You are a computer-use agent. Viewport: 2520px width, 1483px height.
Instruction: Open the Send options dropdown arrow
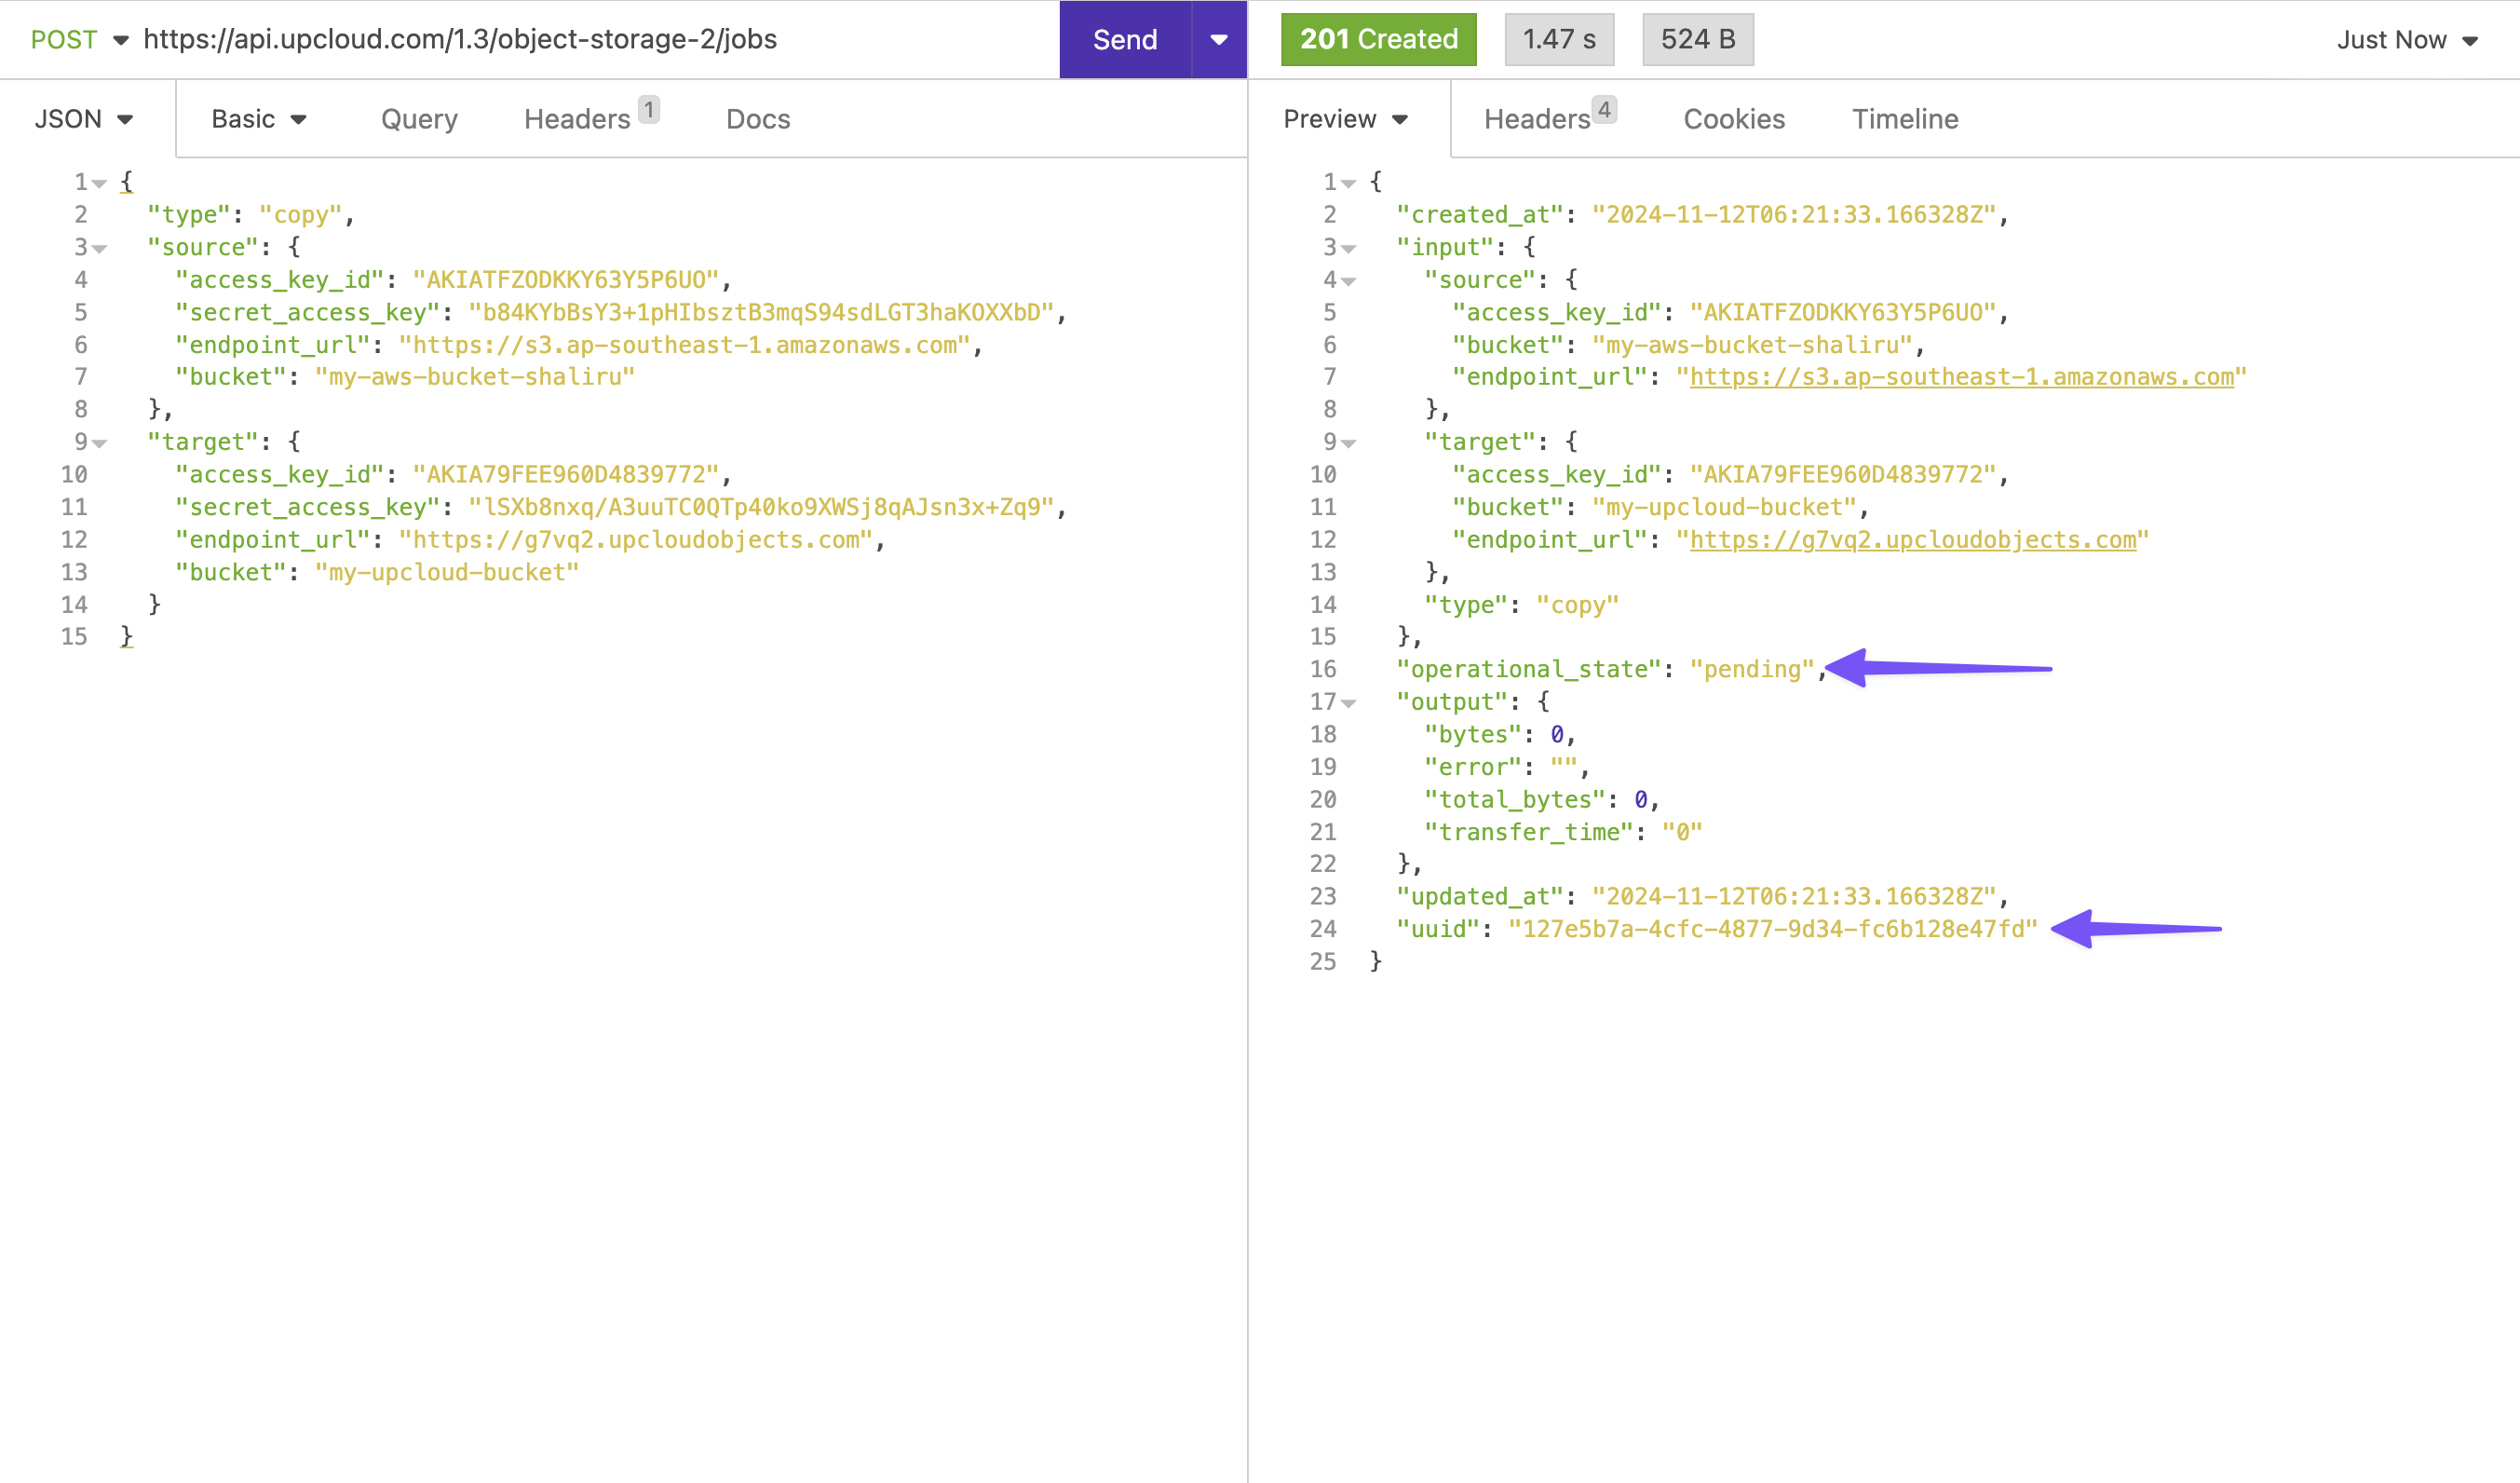[1219, 39]
